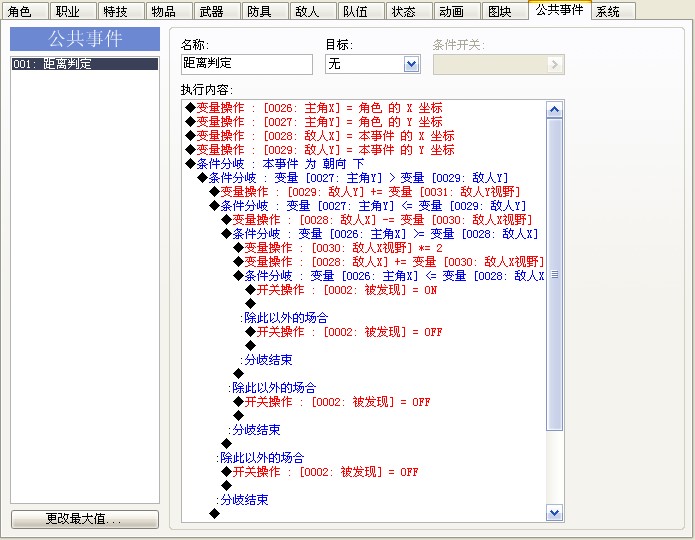This screenshot has height=540, width=695.
Task: Click the event list scrollbar thumb
Action: [x=554, y=274]
